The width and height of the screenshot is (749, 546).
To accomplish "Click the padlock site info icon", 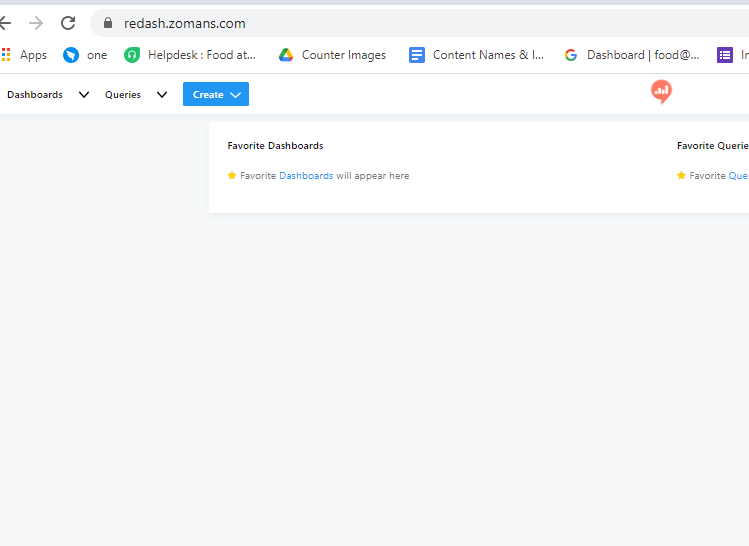I will (x=108, y=23).
